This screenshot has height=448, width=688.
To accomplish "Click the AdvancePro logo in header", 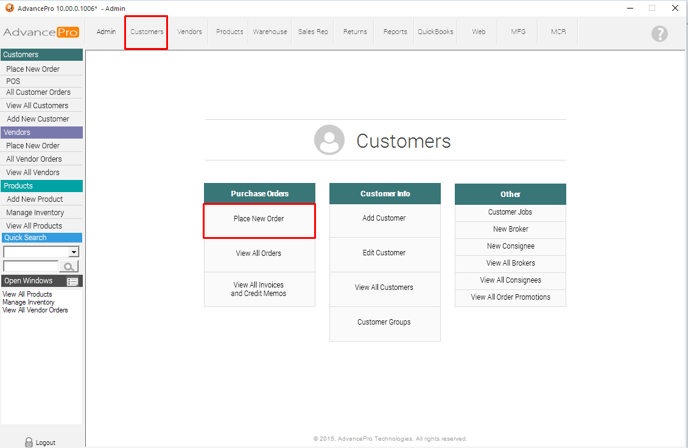I will 40,32.
